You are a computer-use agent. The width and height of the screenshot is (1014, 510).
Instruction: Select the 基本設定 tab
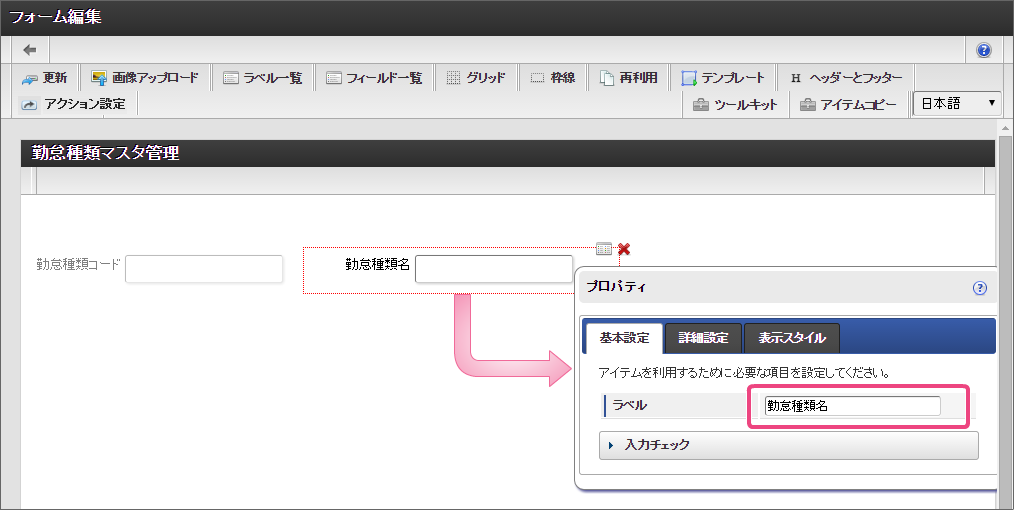point(624,338)
